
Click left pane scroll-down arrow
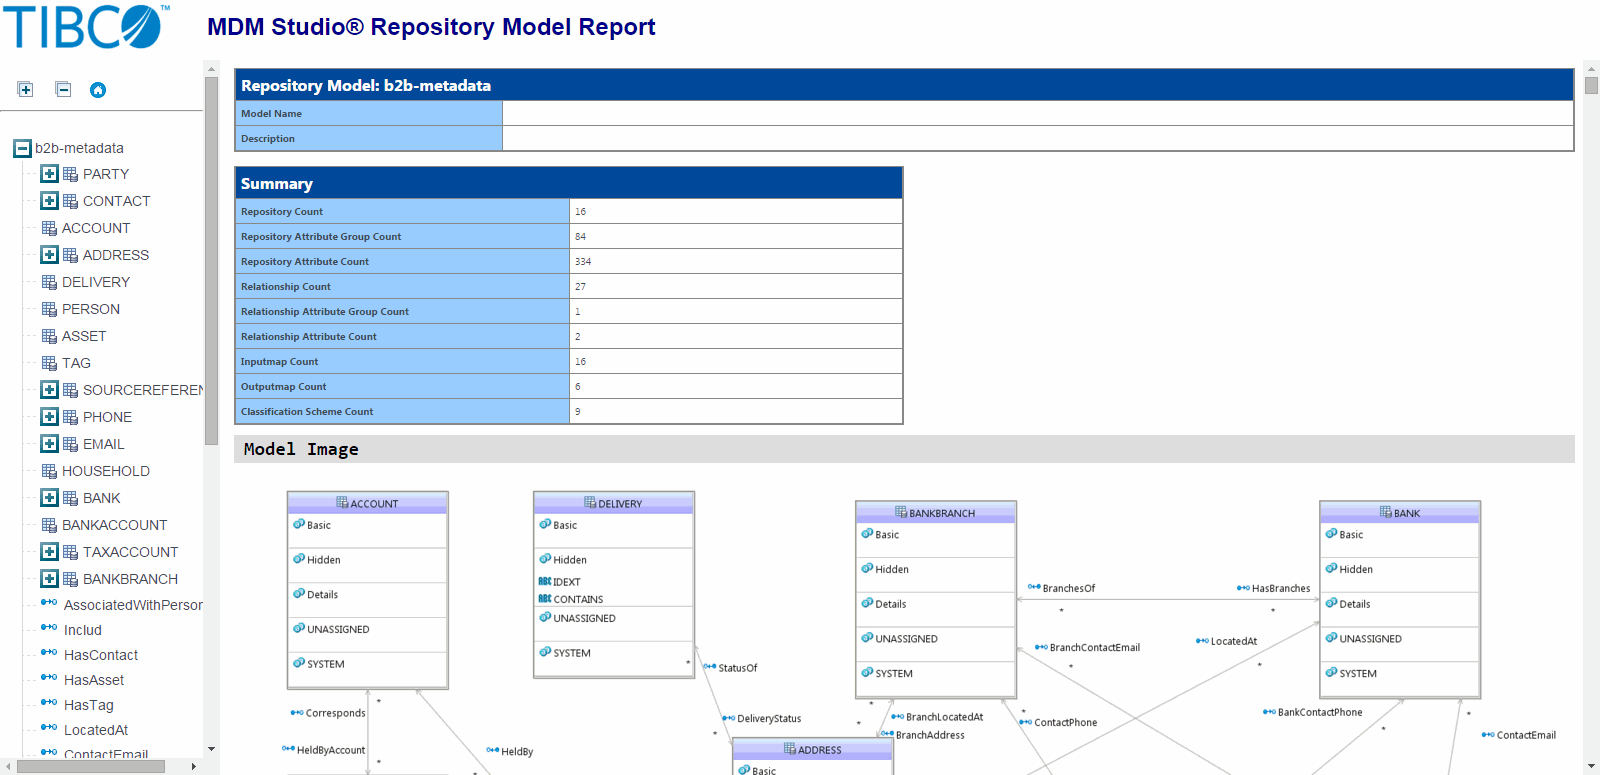click(211, 748)
